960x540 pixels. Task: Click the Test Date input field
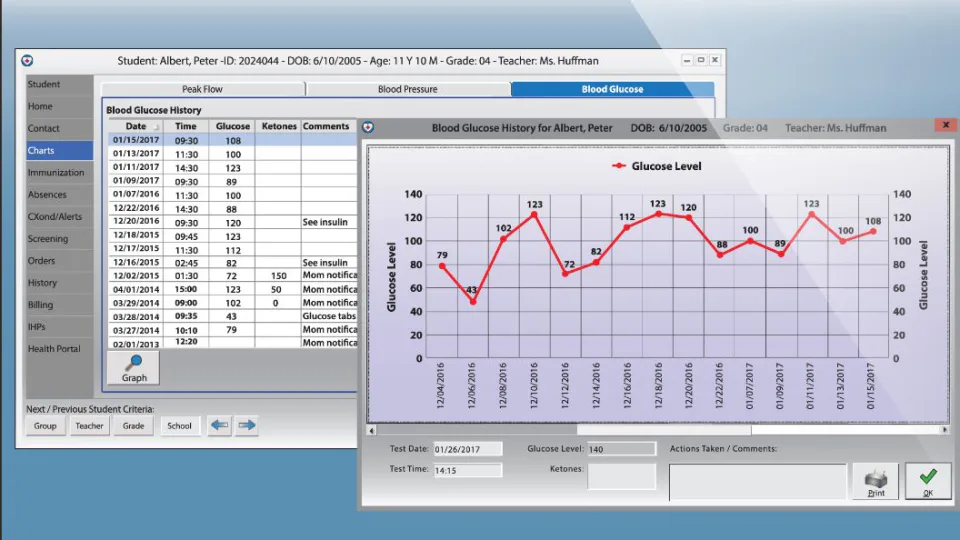pyautogui.click(x=468, y=449)
